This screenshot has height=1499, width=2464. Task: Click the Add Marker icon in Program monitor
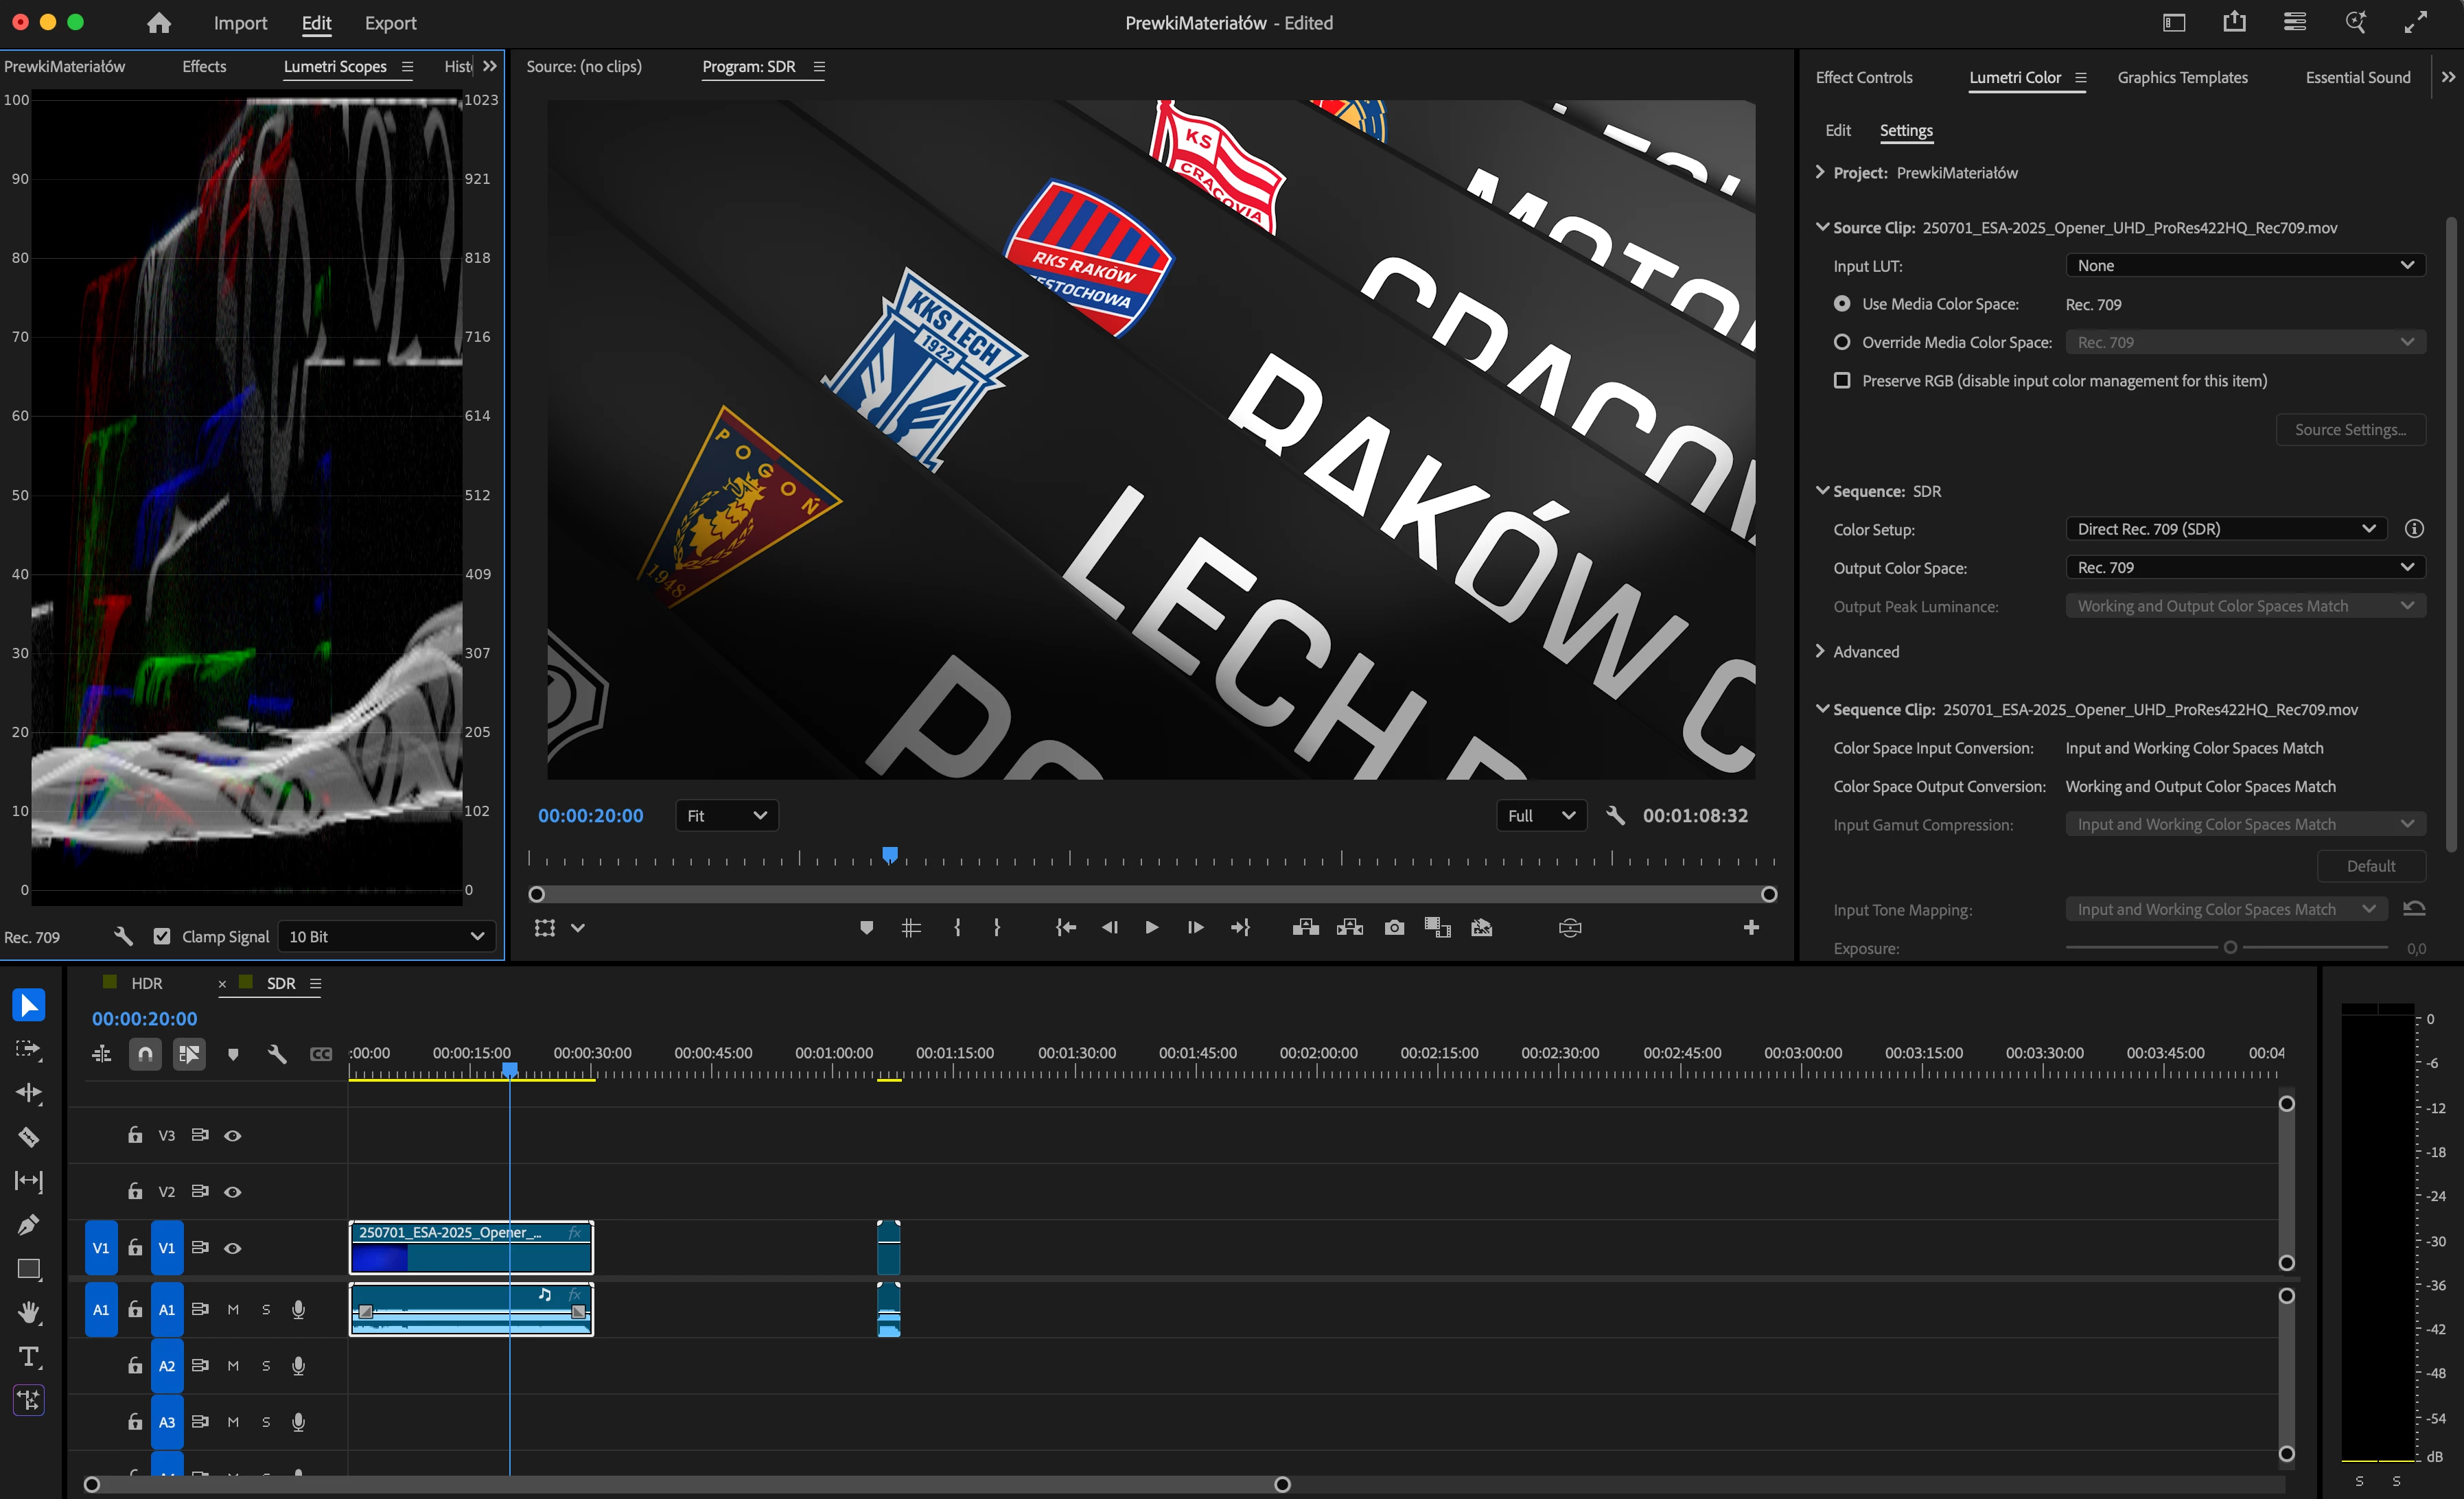[x=866, y=928]
